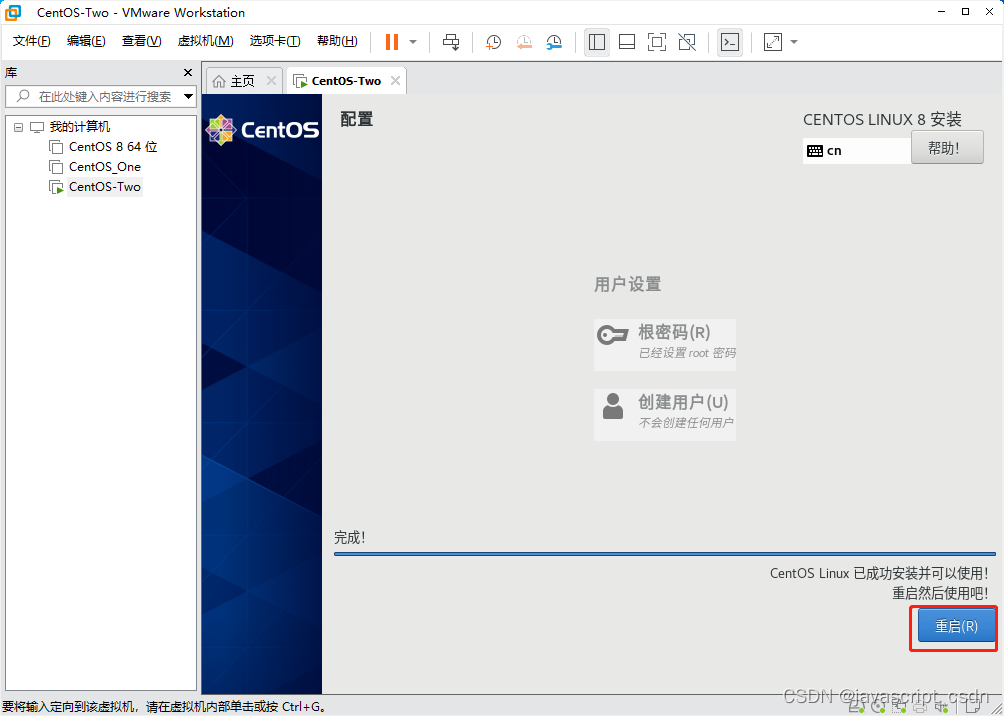The width and height of the screenshot is (1004, 716).
Task: Click the 完成! status text
Action: [350, 537]
